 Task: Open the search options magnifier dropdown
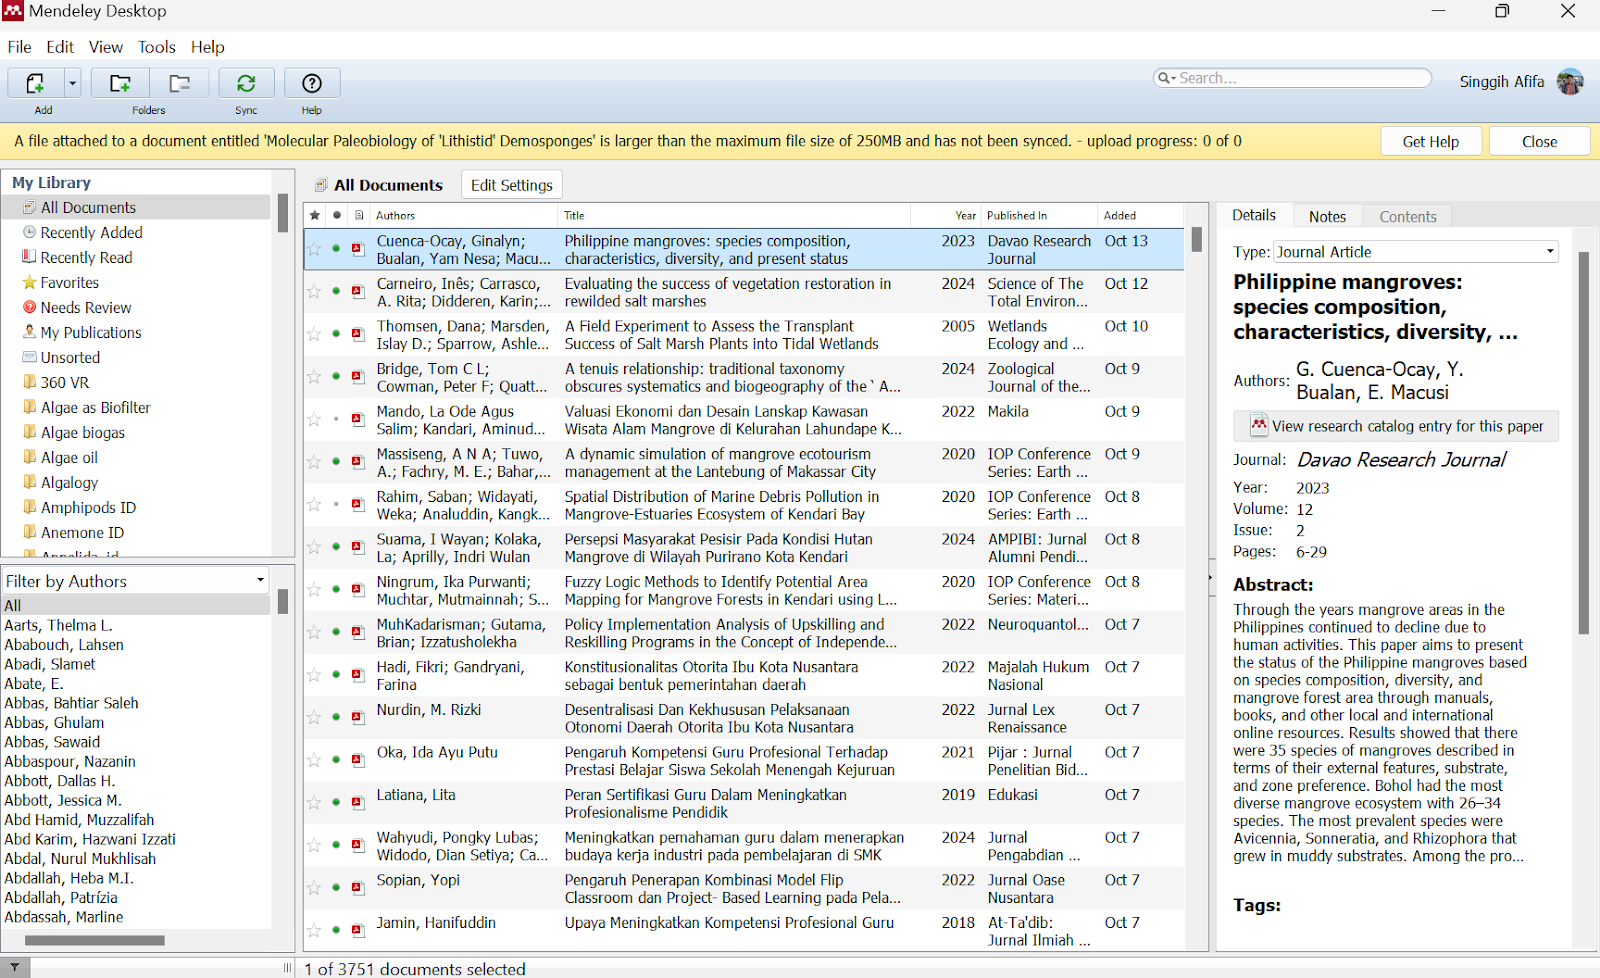tap(1166, 78)
